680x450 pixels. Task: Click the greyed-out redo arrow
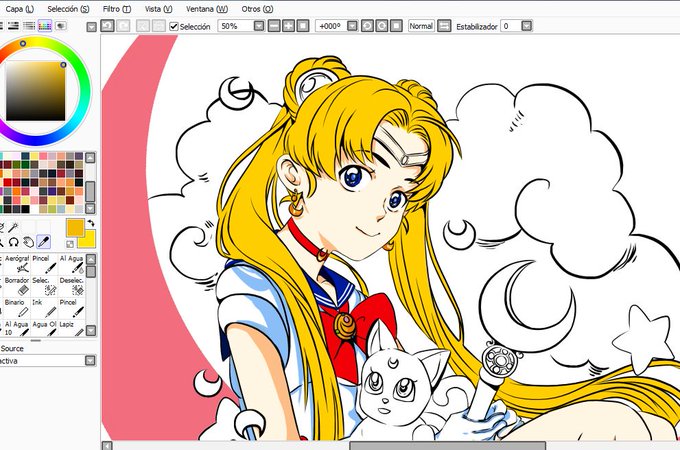[123, 26]
